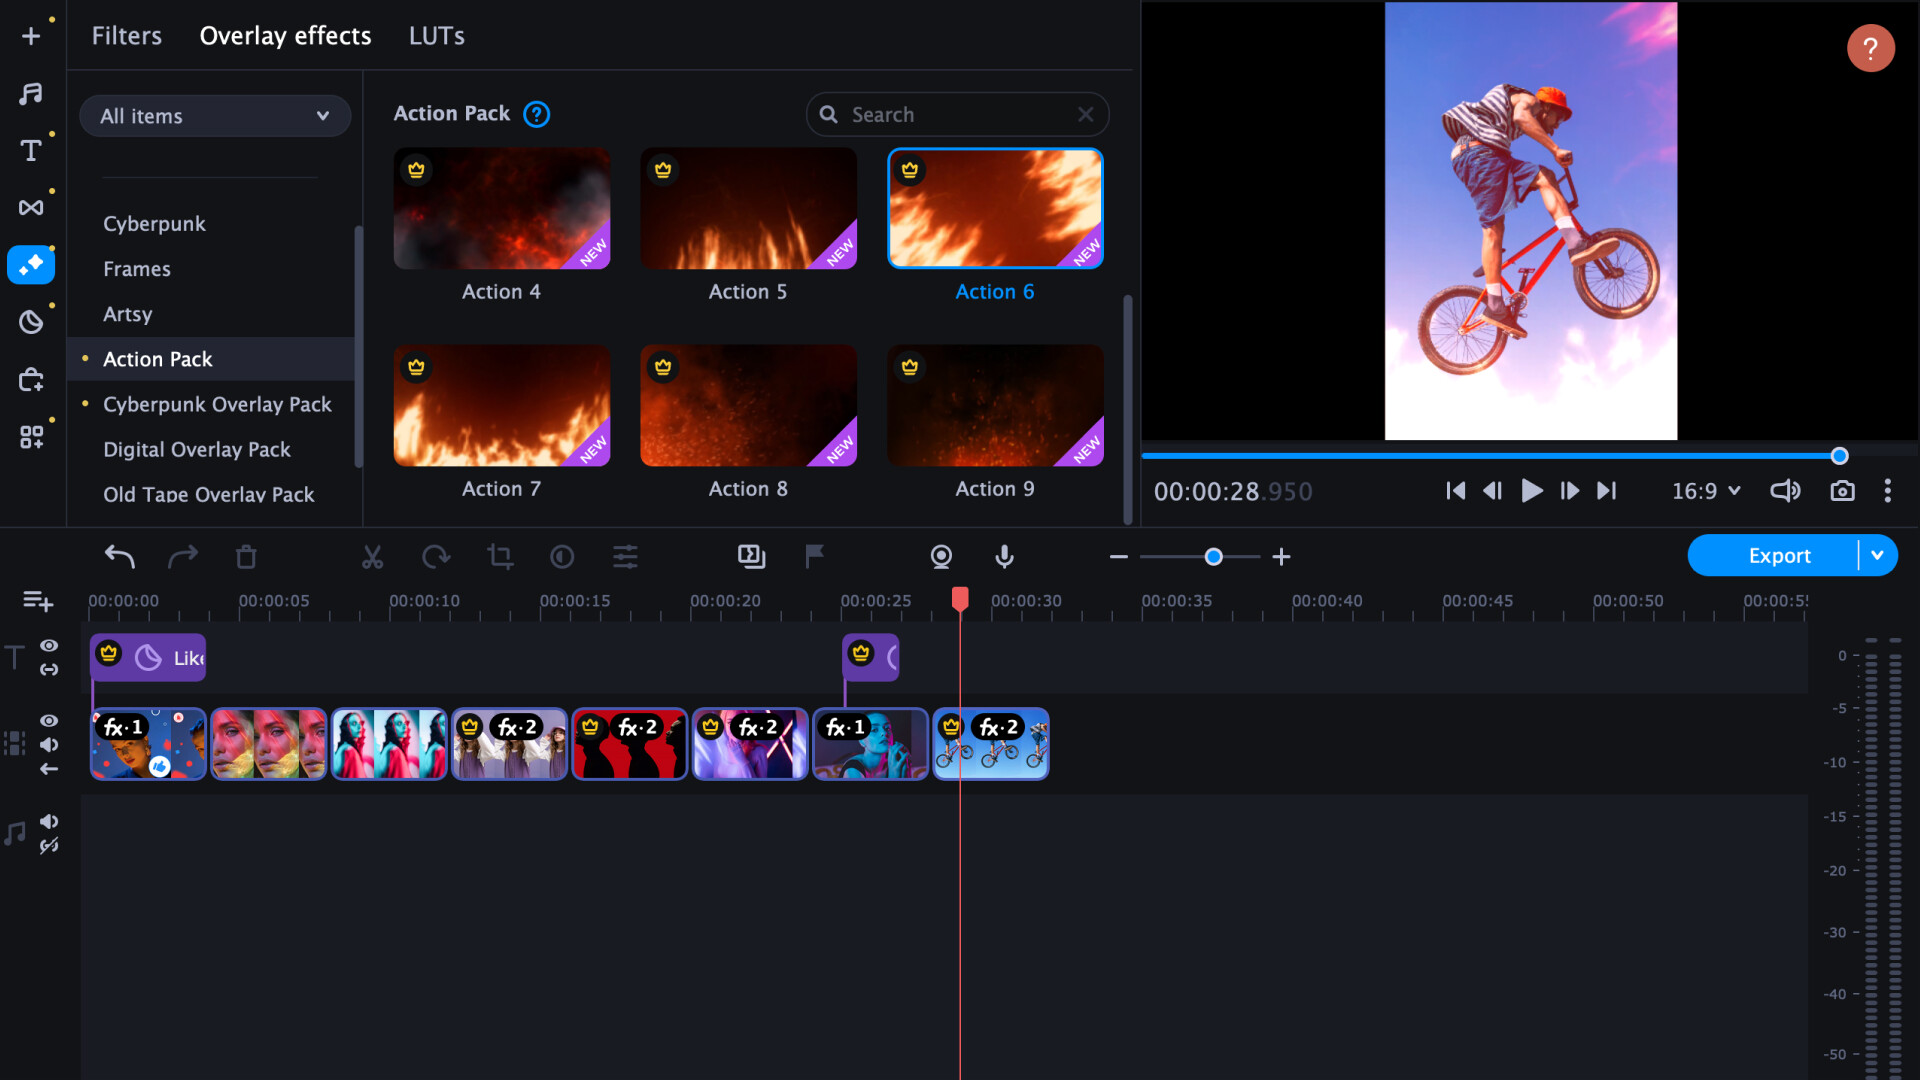Viewport: 1920px width, 1080px height.
Task: Drag the timeline zoom slider
Action: tap(1211, 556)
